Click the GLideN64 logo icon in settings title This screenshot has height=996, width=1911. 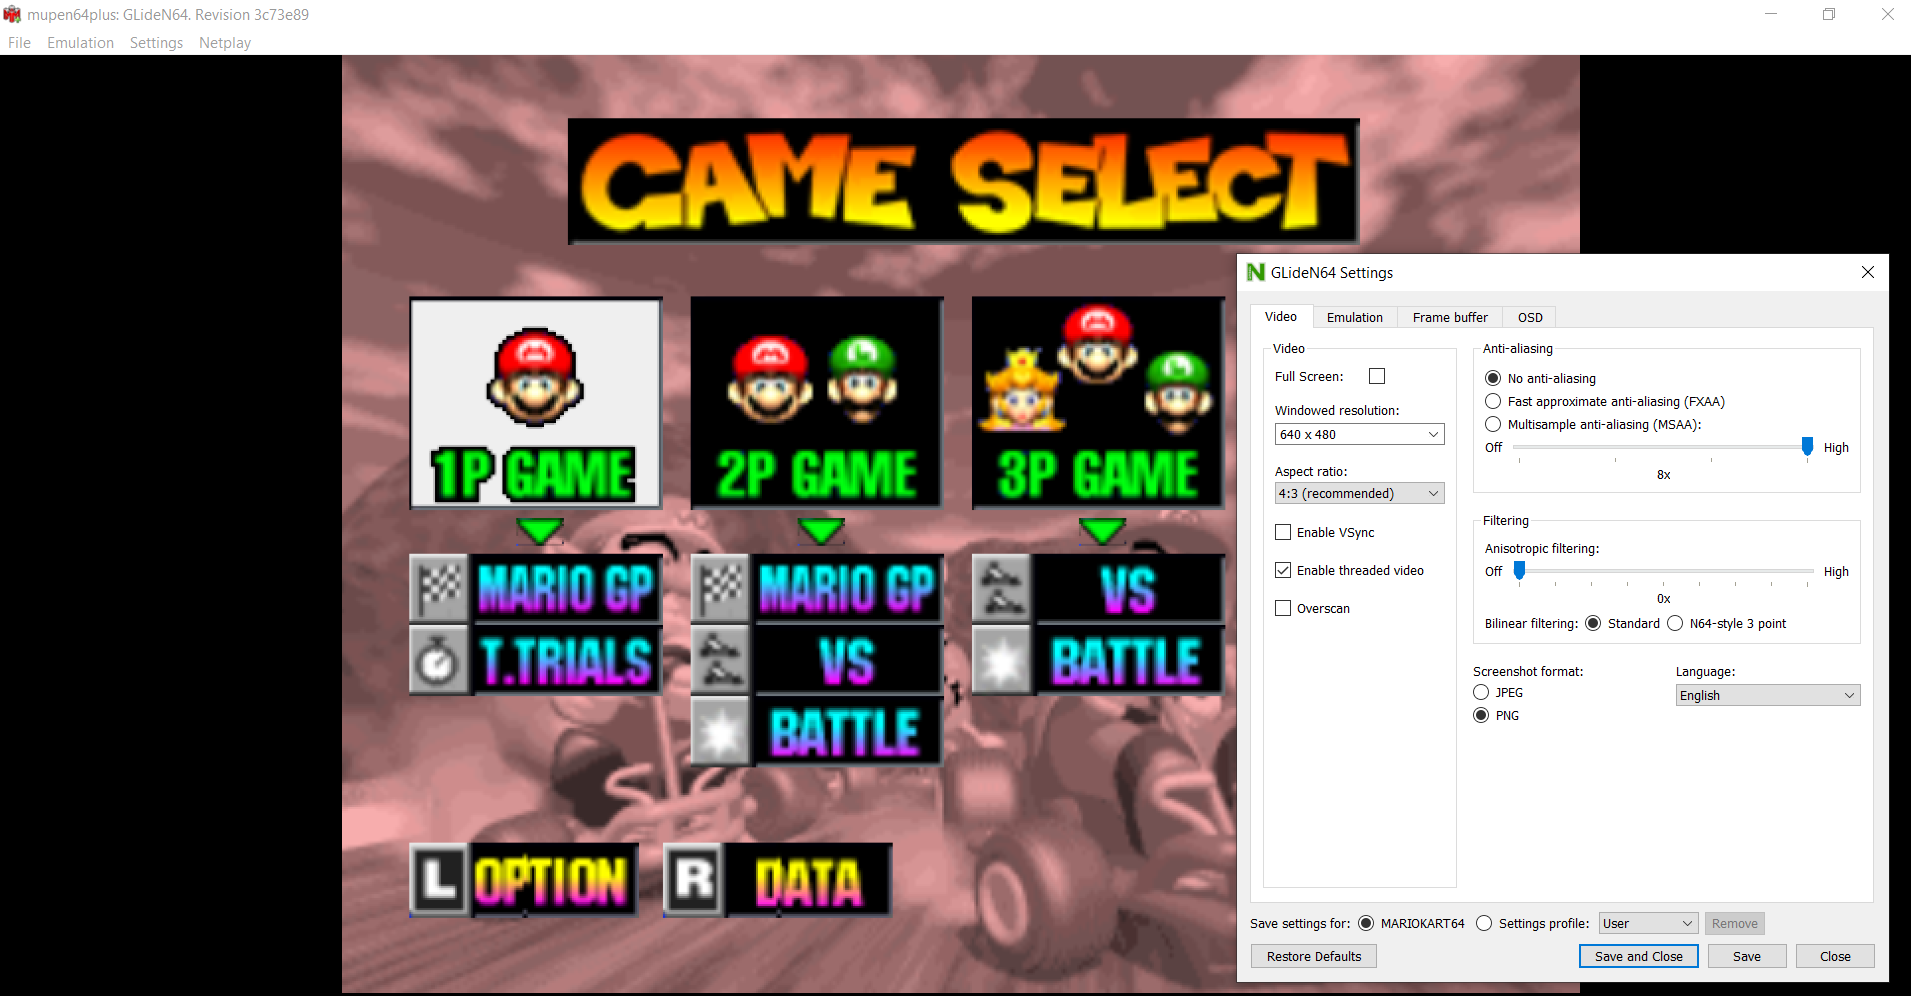pyautogui.click(x=1256, y=272)
